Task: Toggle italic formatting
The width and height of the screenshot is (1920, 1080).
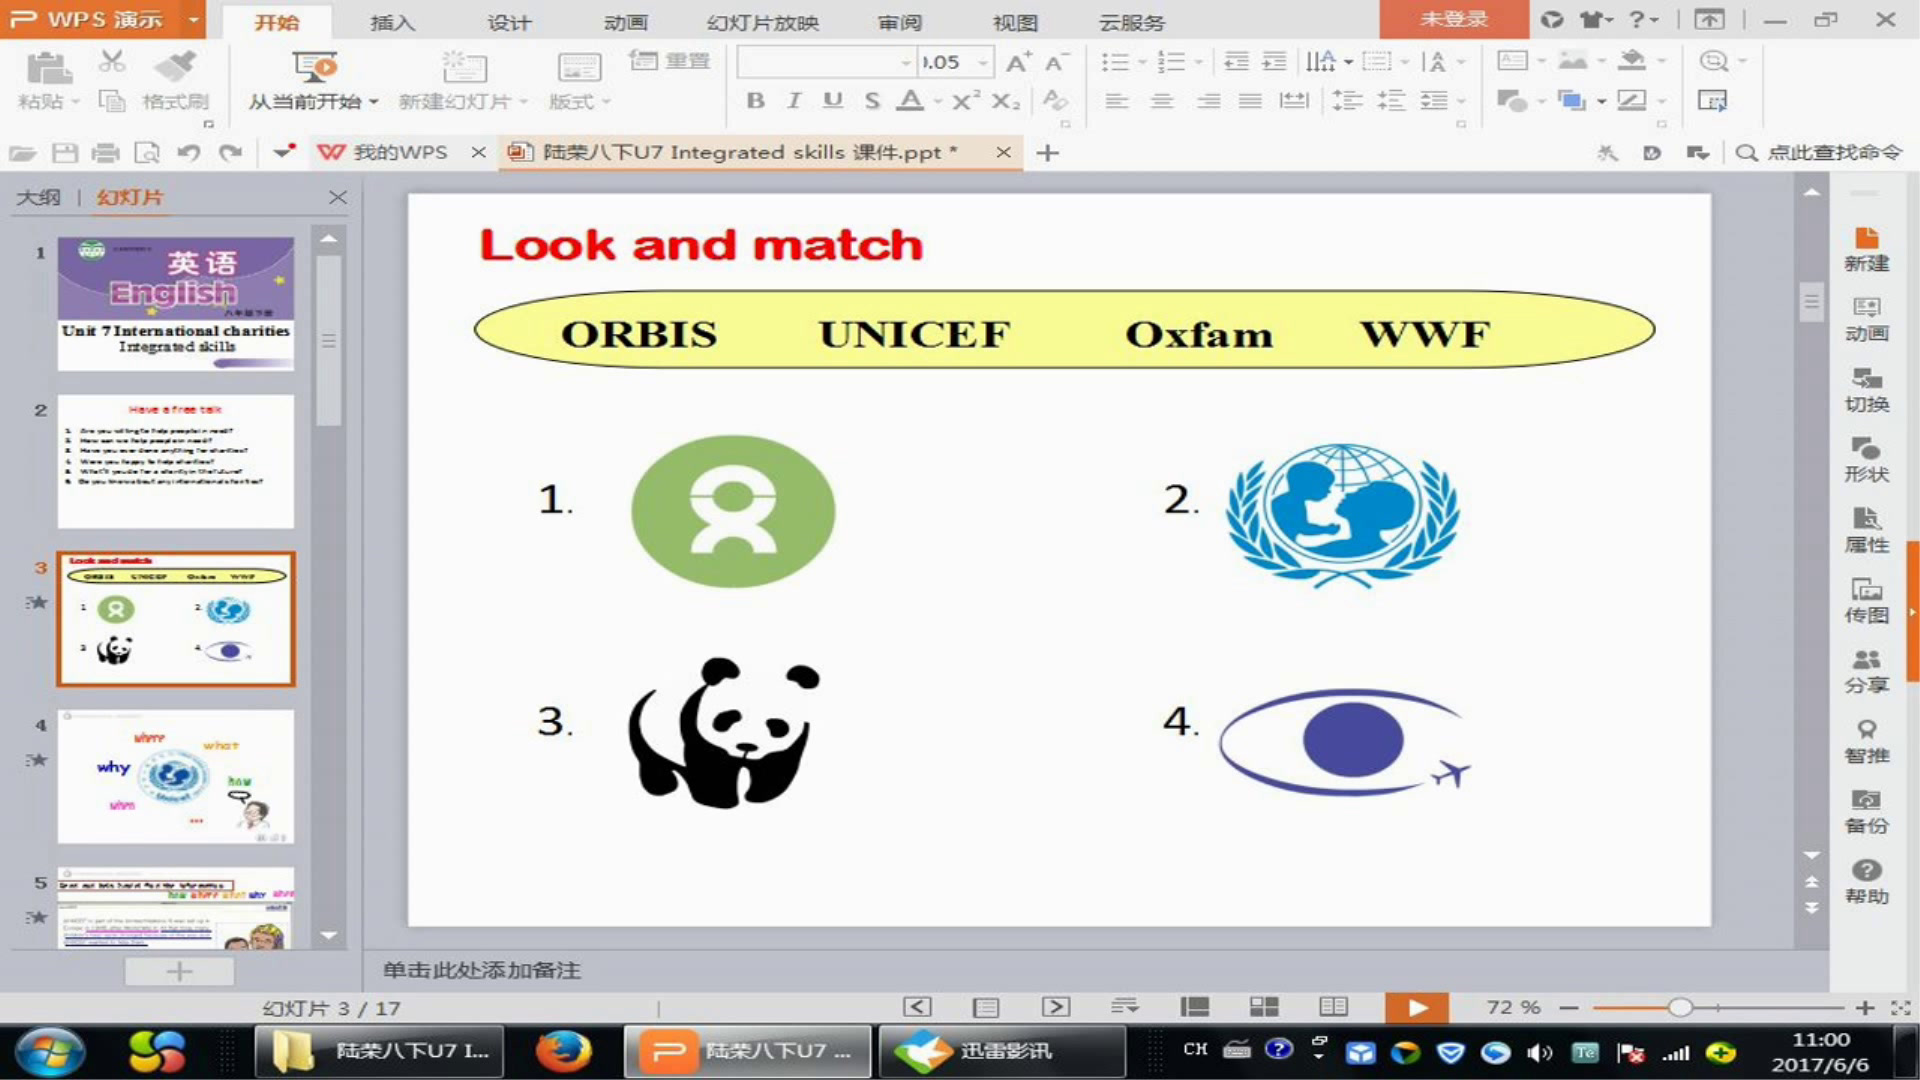Action: [794, 100]
